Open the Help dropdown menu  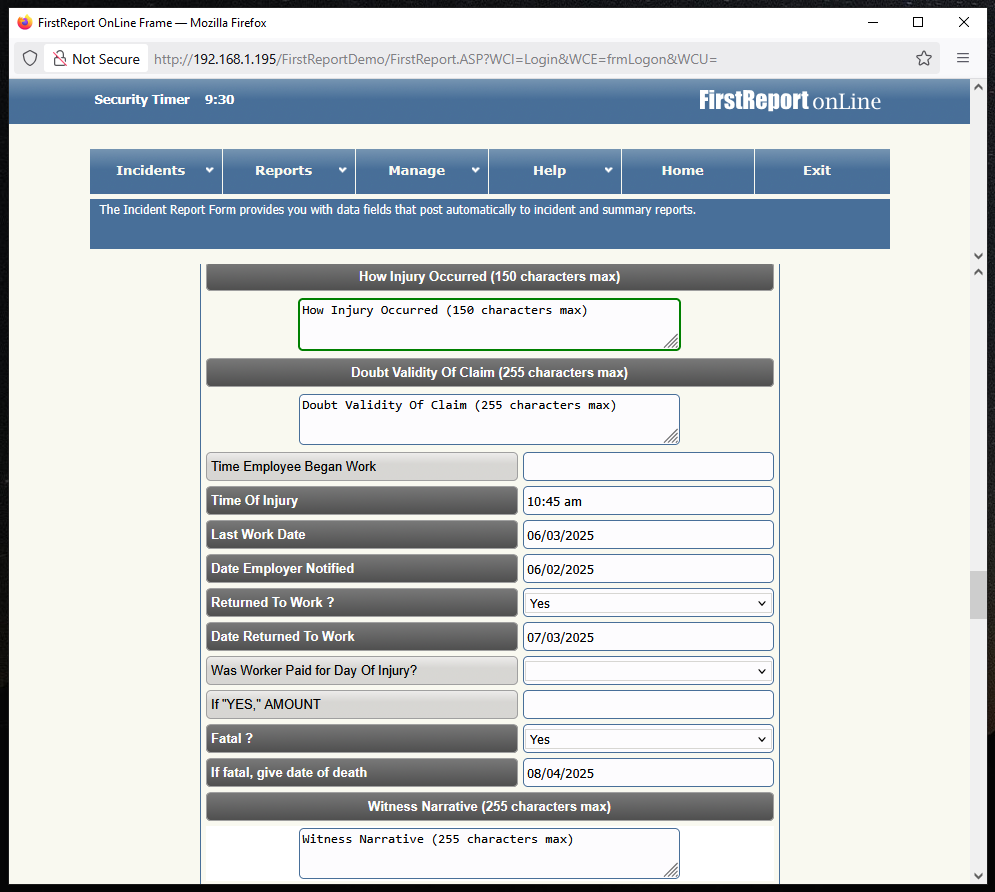coord(555,171)
